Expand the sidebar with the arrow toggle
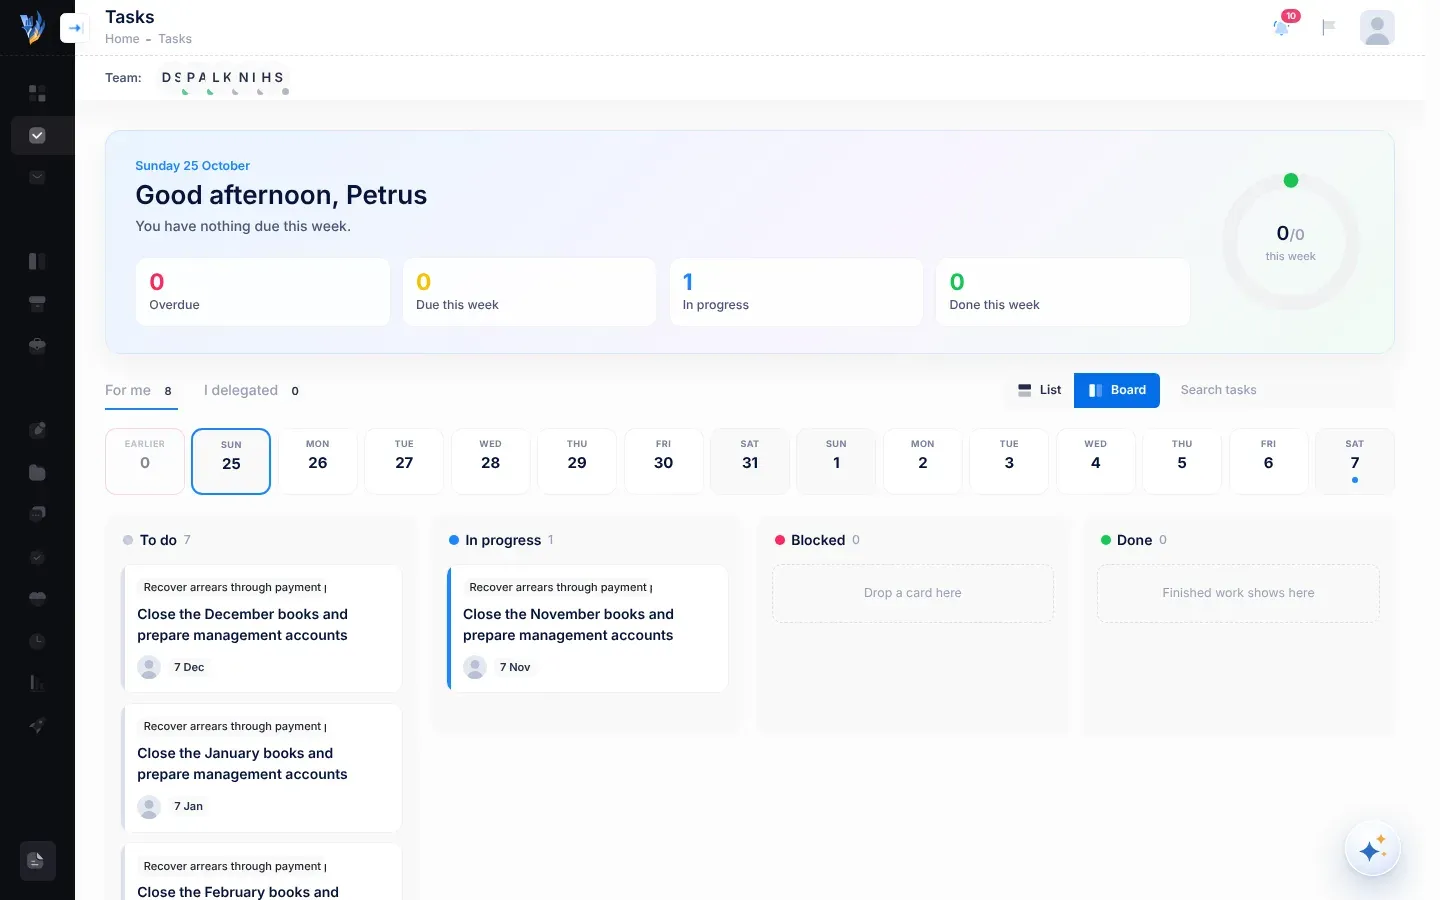Image resolution: width=1440 pixels, height=900 pixels. tap(74, 28)
